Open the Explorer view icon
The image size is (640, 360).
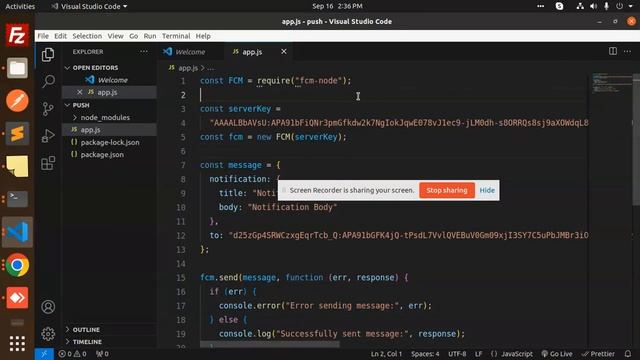(48, 55)
